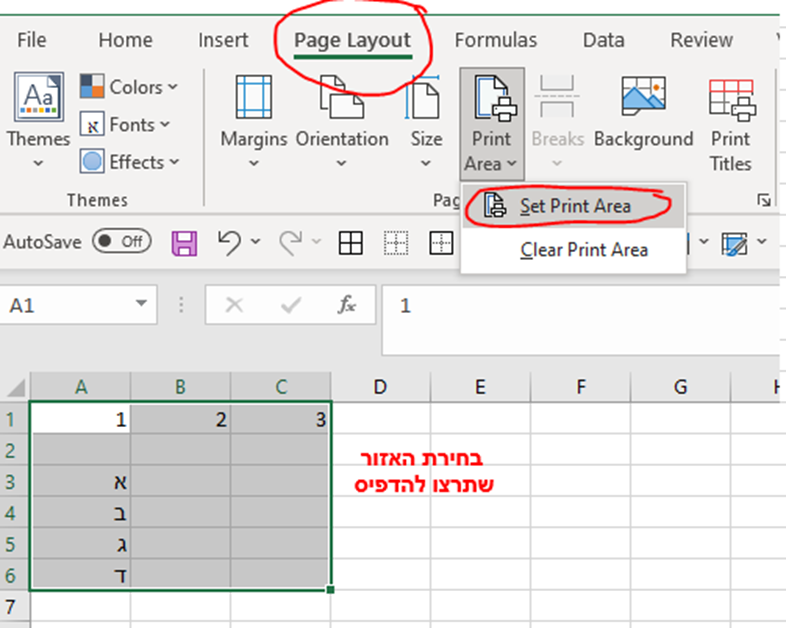Switch to the Home tab
This screenshot has width=786, height=628.
(x=125, y=40)
